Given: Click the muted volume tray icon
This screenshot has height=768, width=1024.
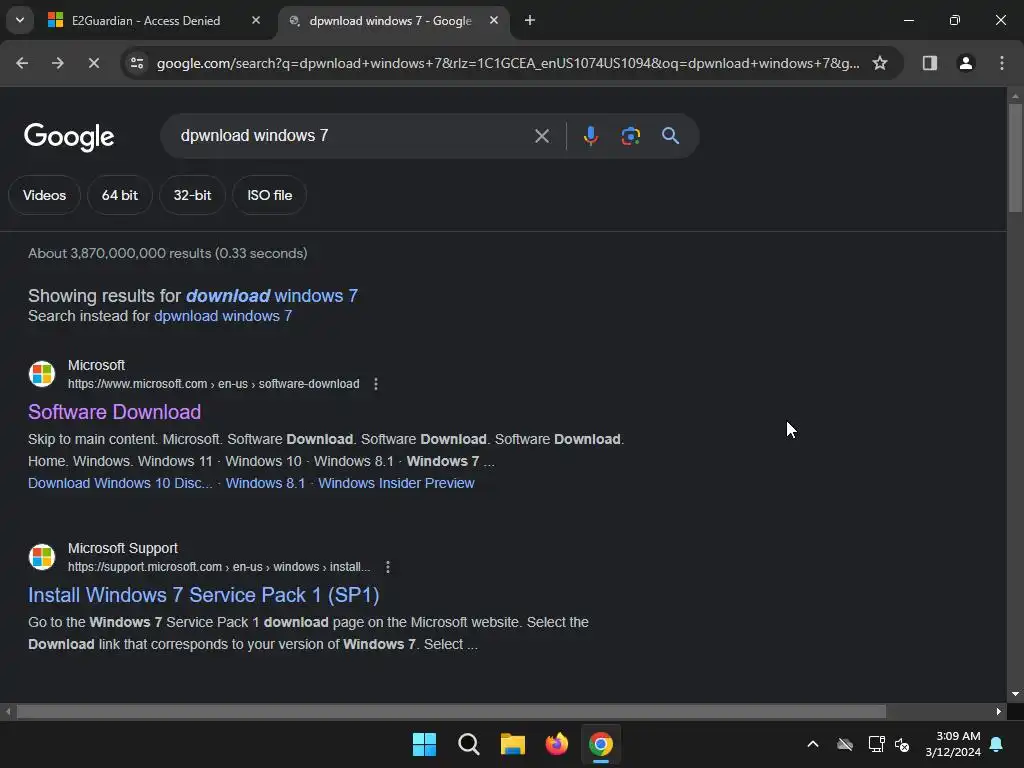Looking at the screenshot, I should pos(902,744).
